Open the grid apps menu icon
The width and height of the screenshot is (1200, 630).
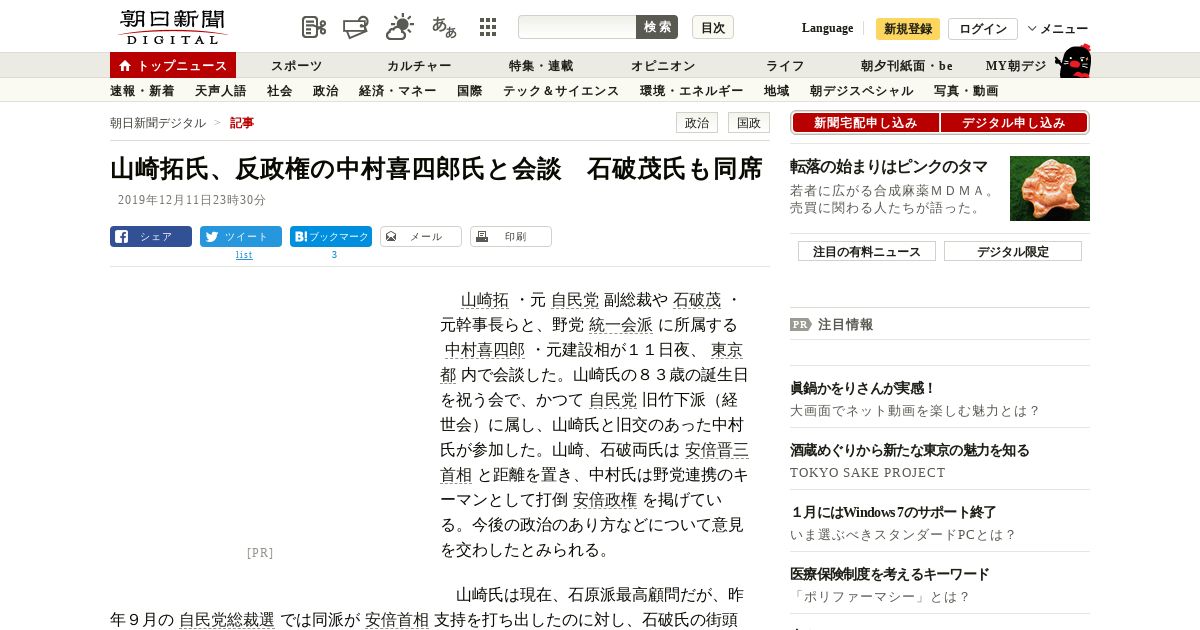(x=488, y=27)
